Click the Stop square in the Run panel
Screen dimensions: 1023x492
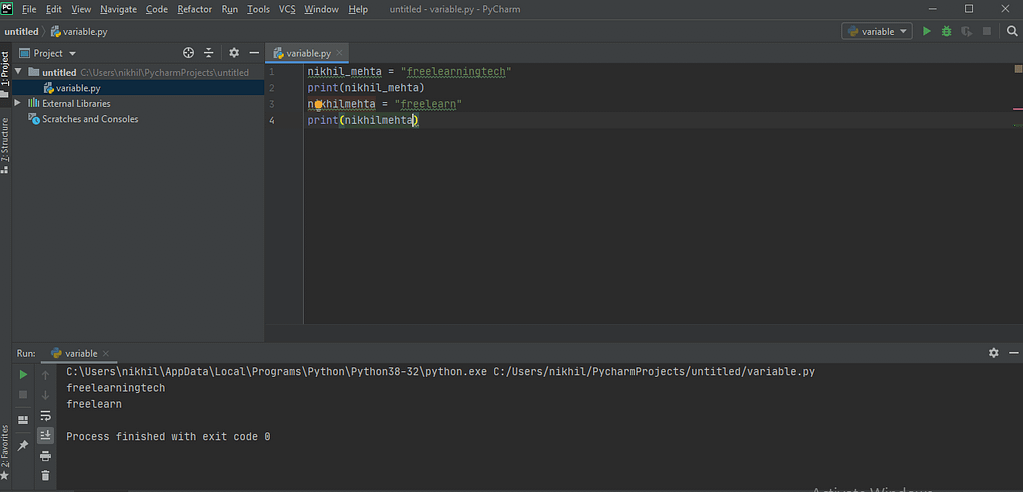pyautogui.click(x=23, y=395)
